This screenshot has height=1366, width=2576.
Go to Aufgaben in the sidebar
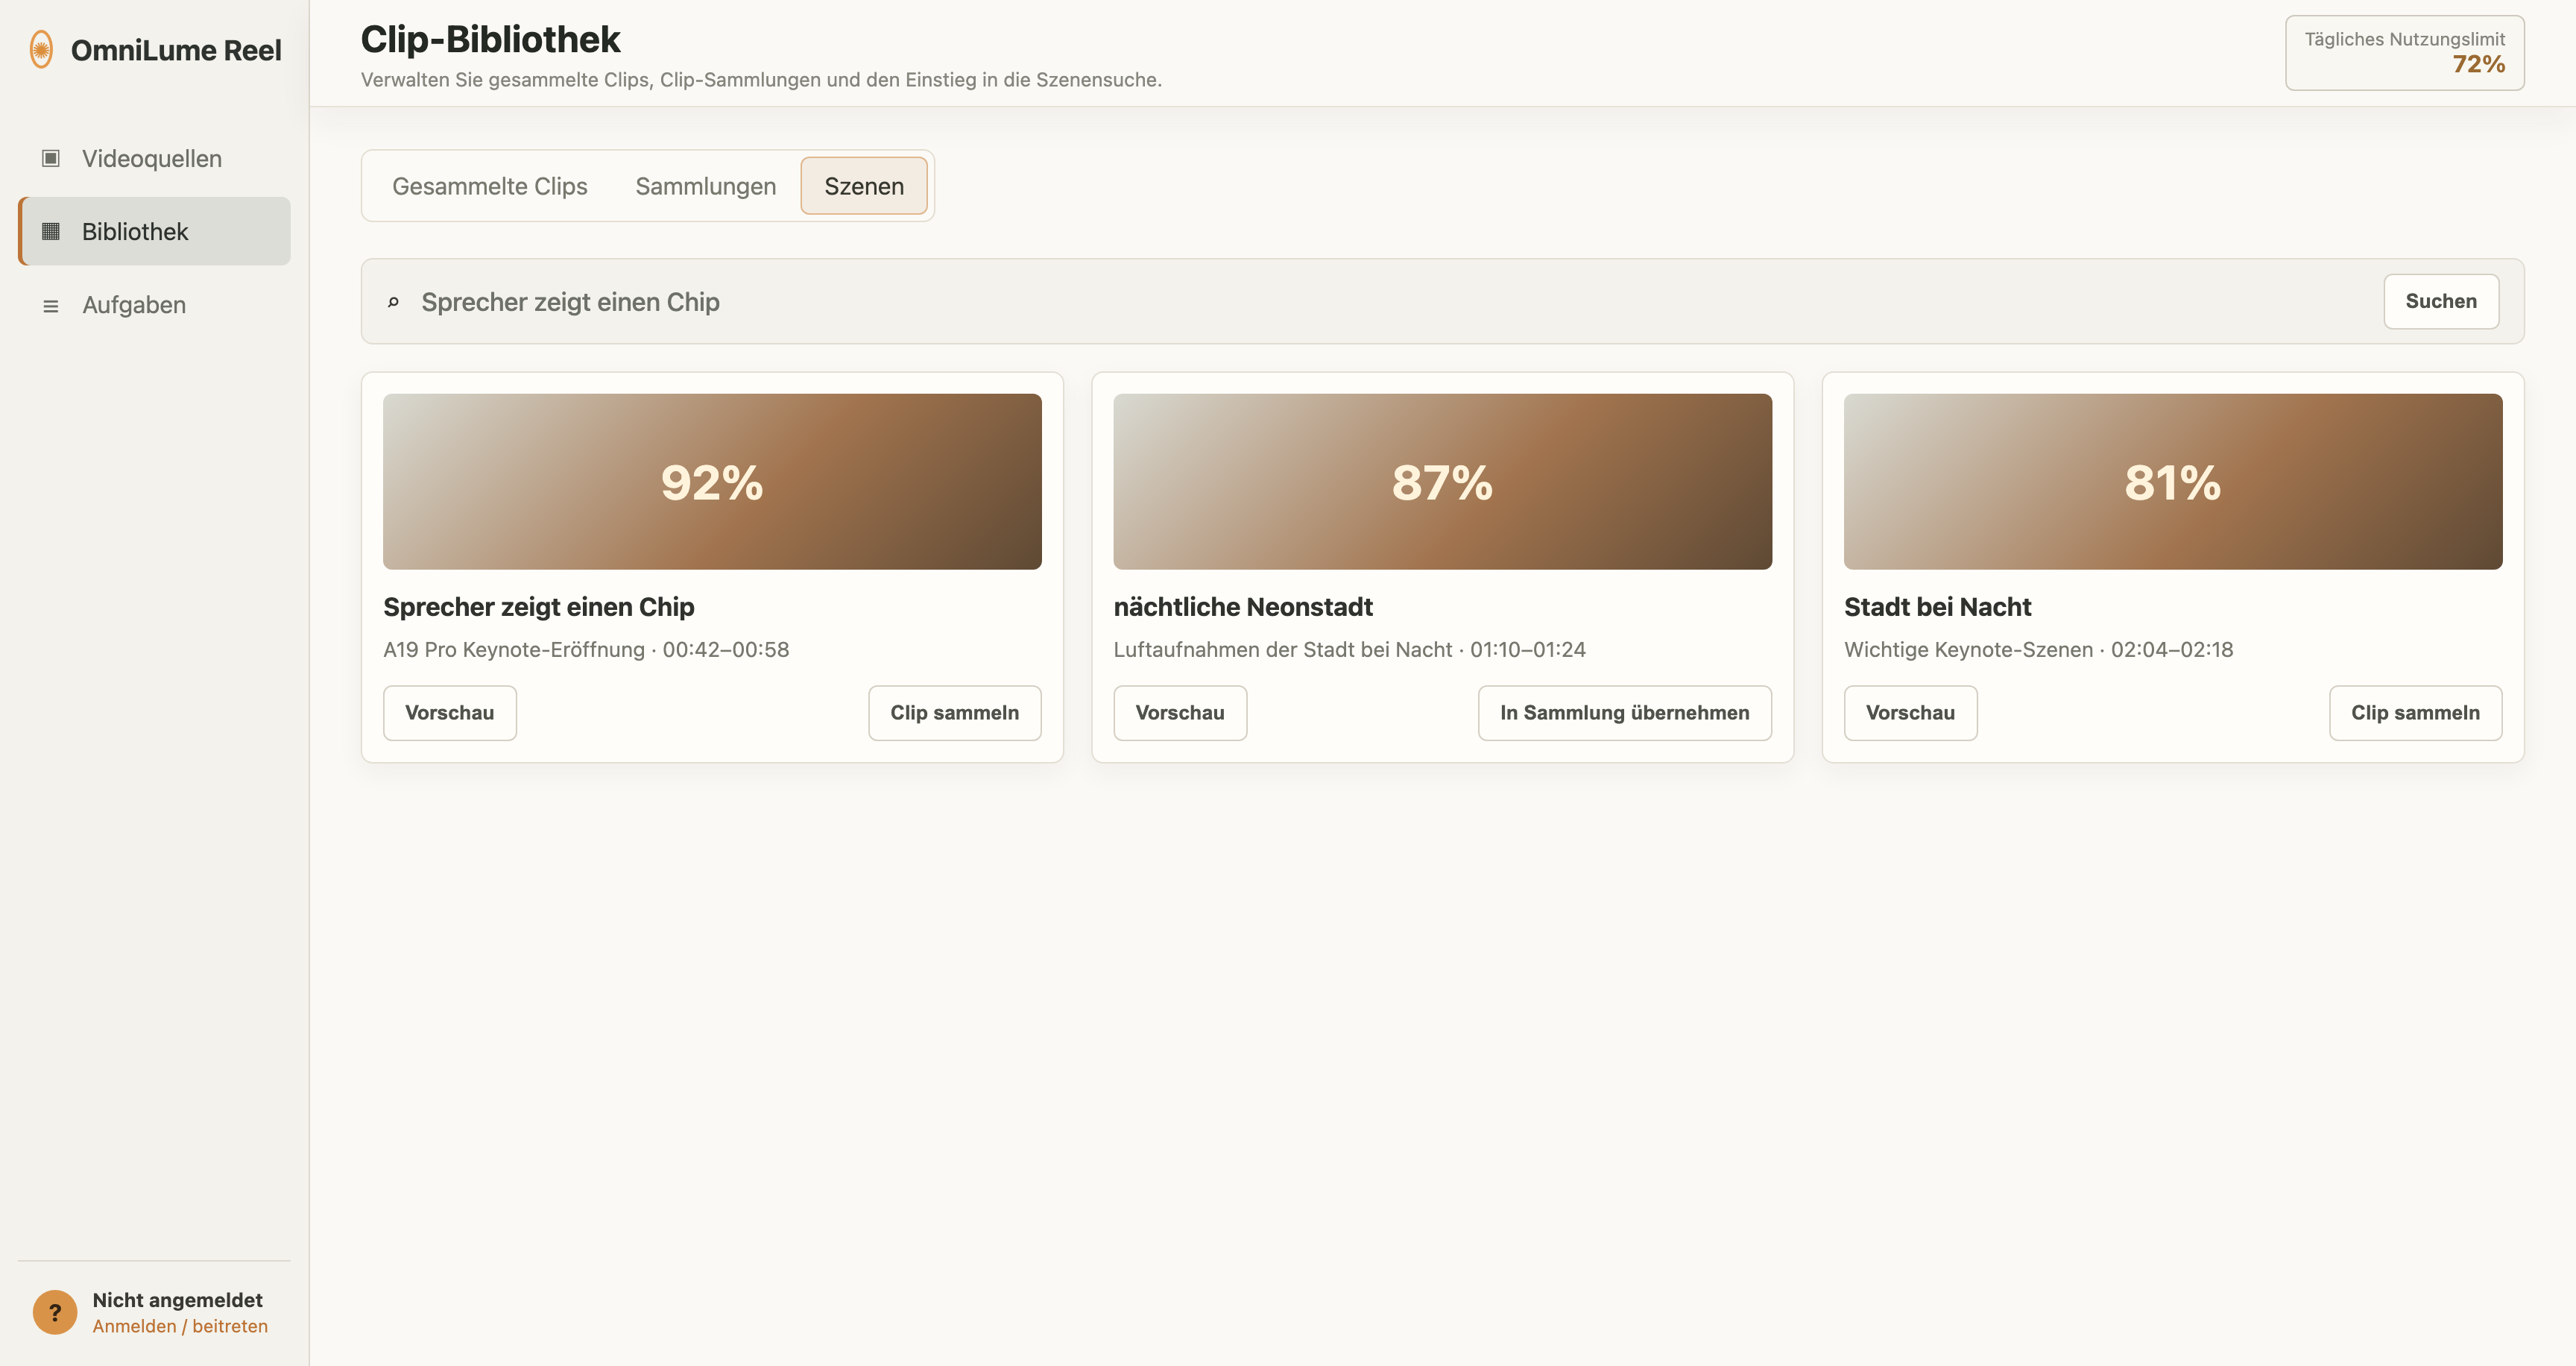tap(154, 305)
